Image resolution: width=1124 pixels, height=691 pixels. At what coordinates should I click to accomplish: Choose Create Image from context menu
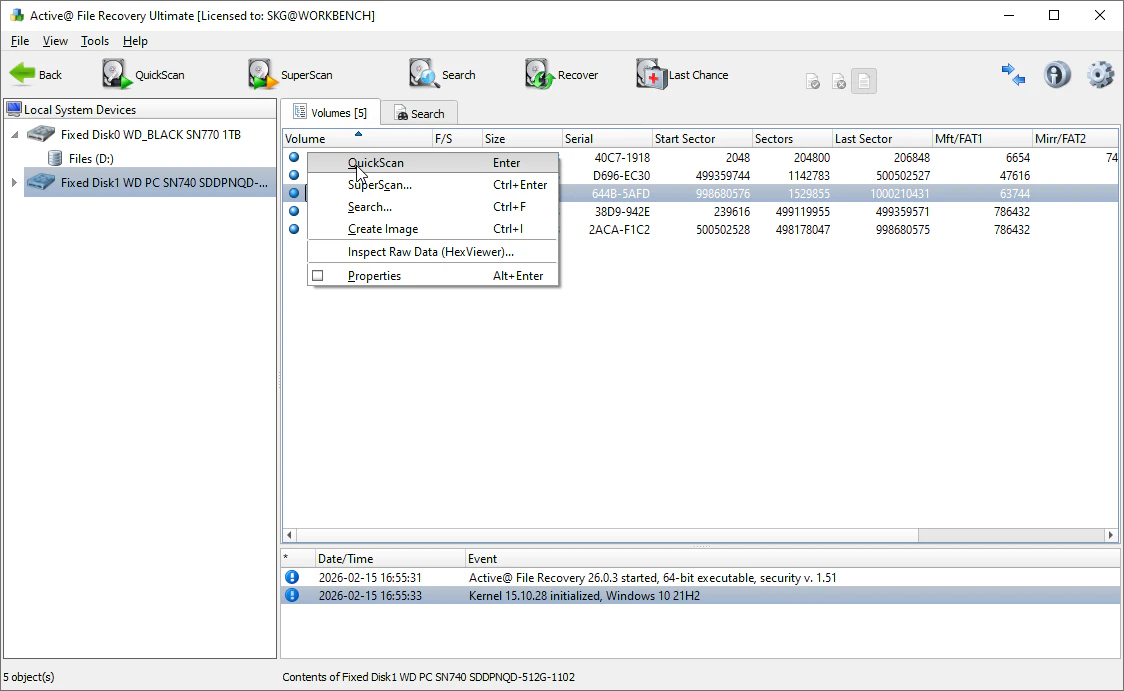point(383,229)
